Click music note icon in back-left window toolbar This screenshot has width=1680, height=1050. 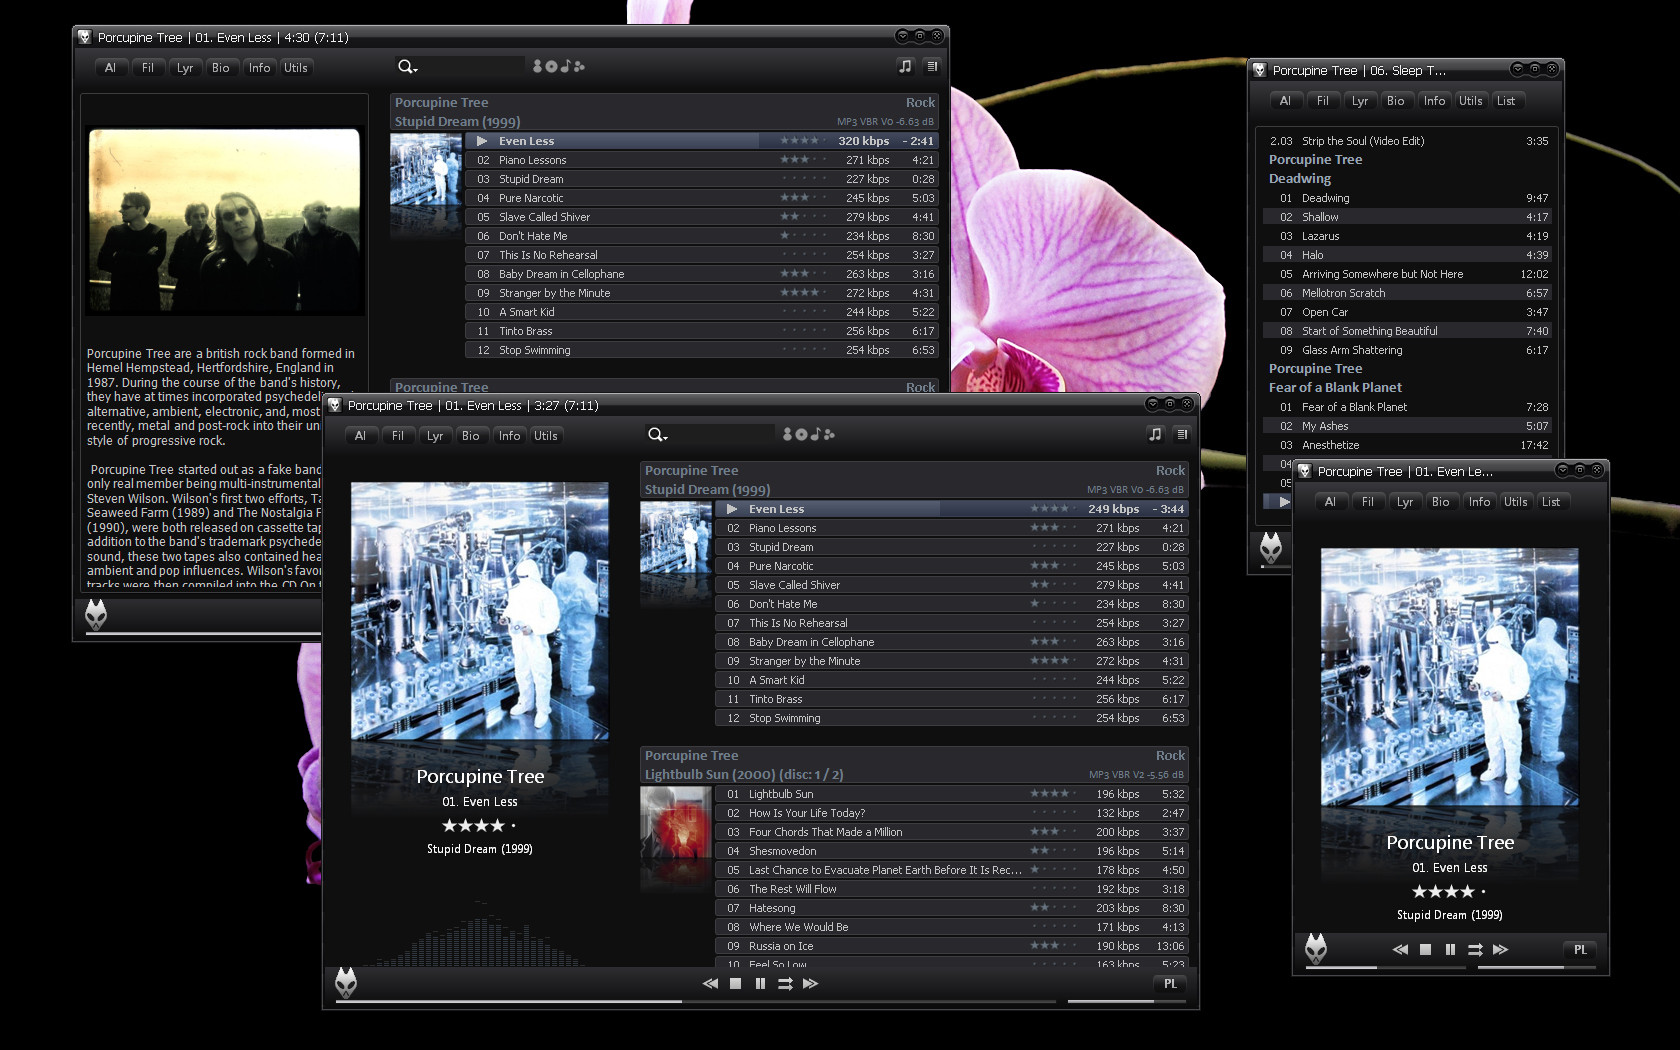click(x=905, y=66)
